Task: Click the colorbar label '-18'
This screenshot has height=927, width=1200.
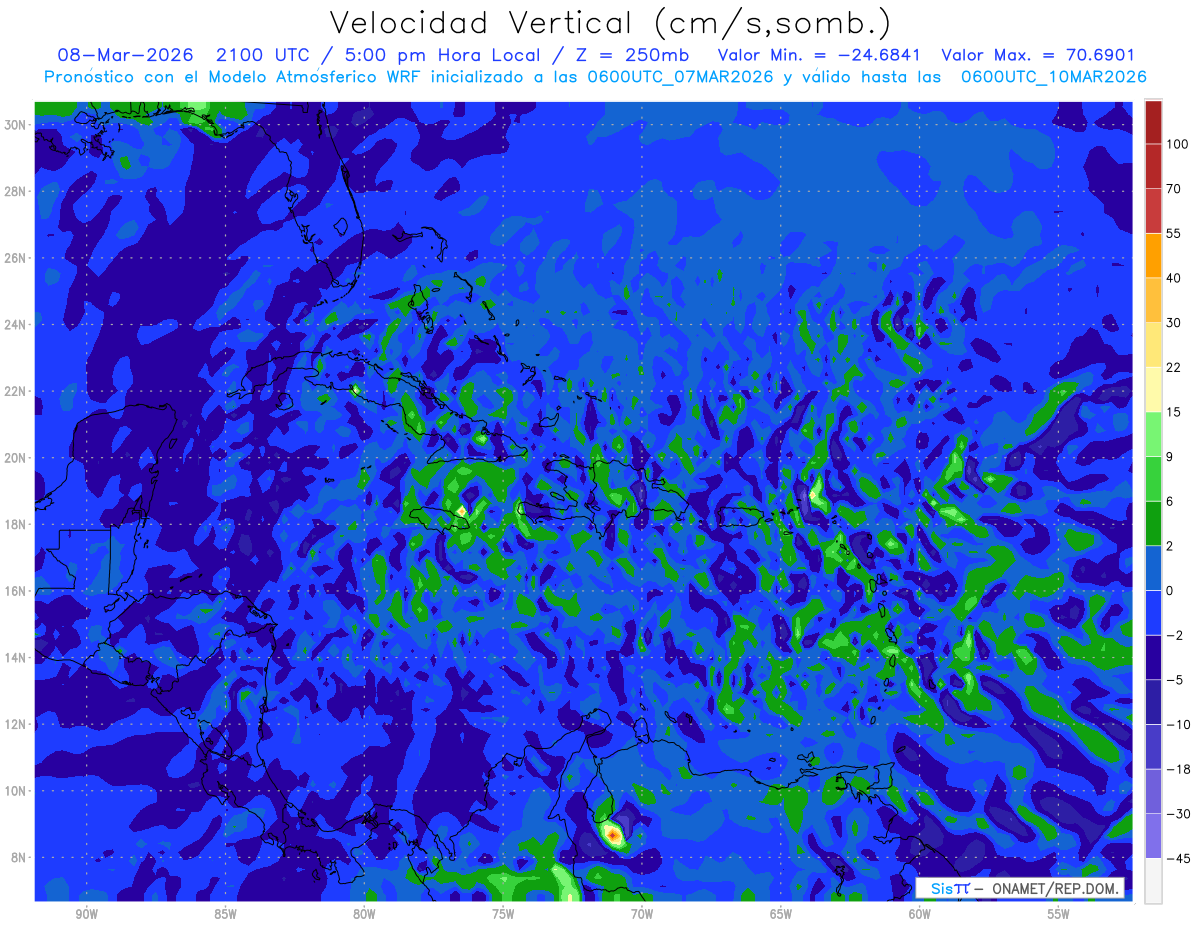Action: [x=1176, y=768]
